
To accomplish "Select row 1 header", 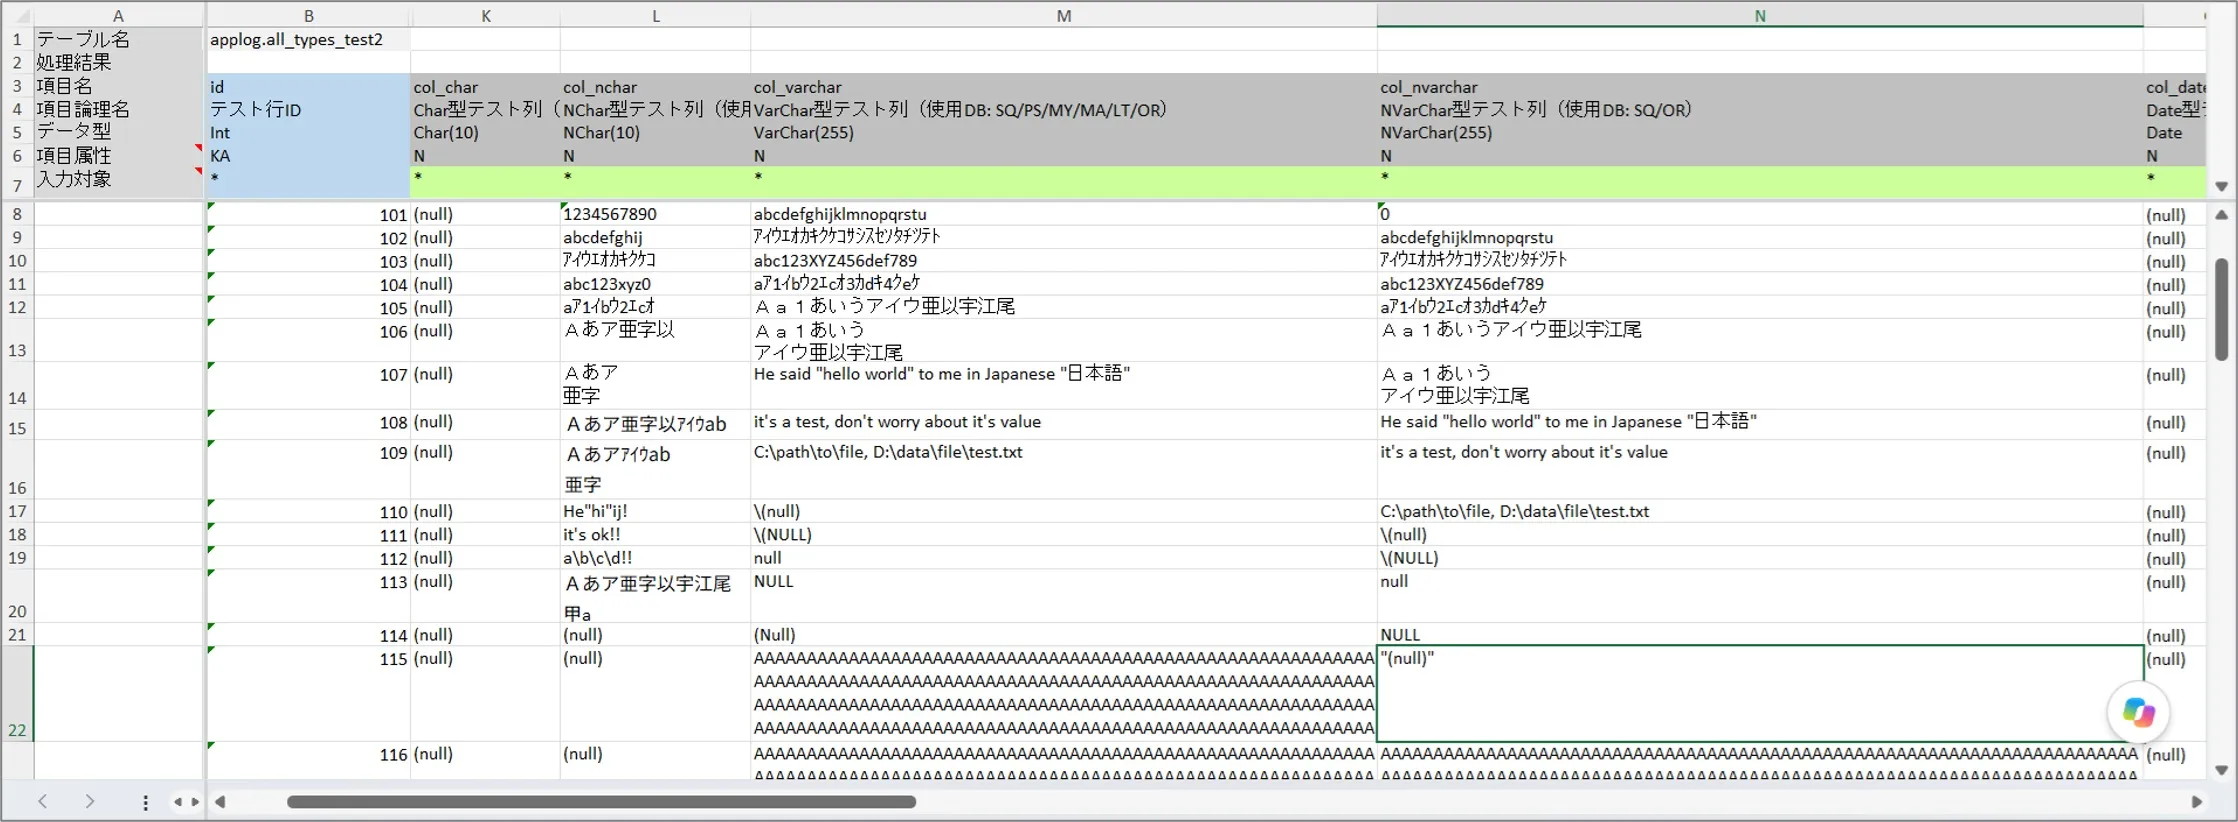I will click(18, 39).
